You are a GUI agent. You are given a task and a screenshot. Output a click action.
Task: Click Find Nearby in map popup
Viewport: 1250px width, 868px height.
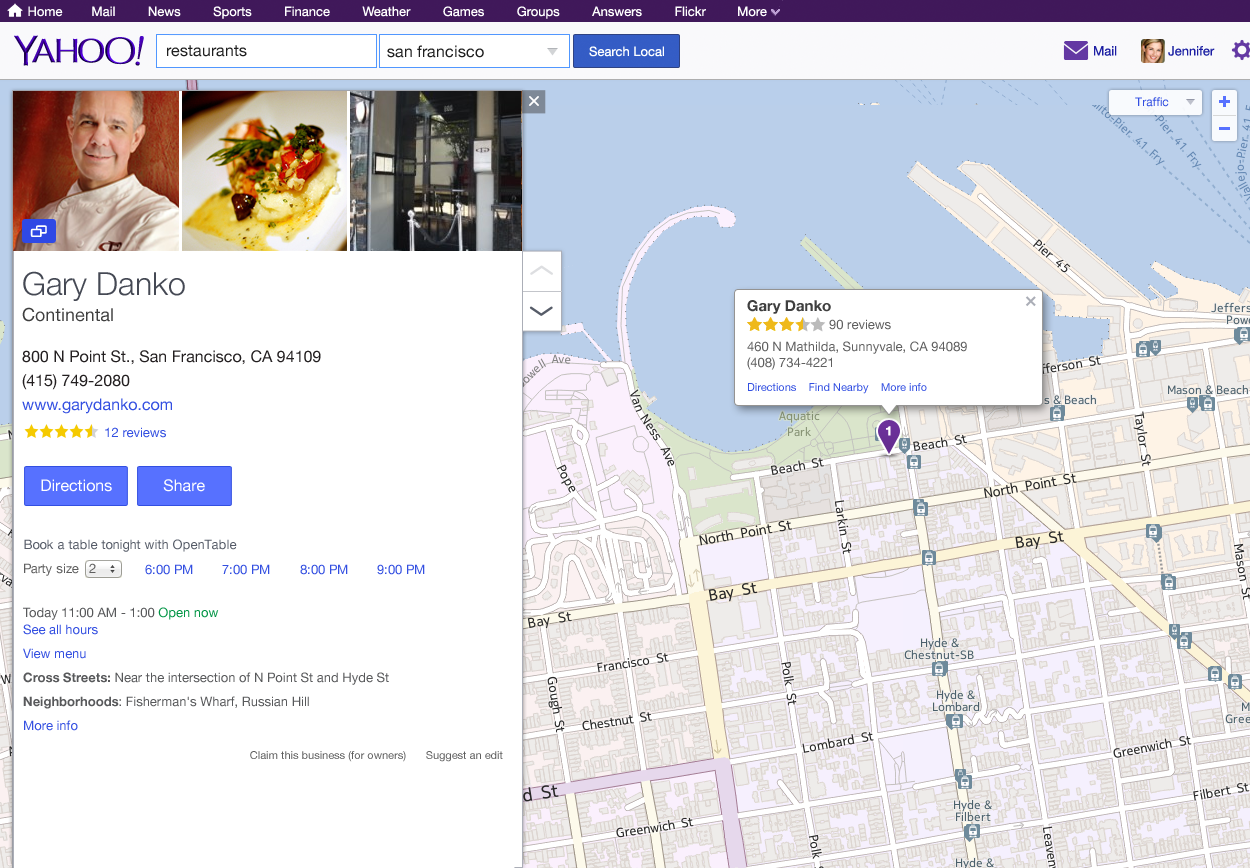838,387
